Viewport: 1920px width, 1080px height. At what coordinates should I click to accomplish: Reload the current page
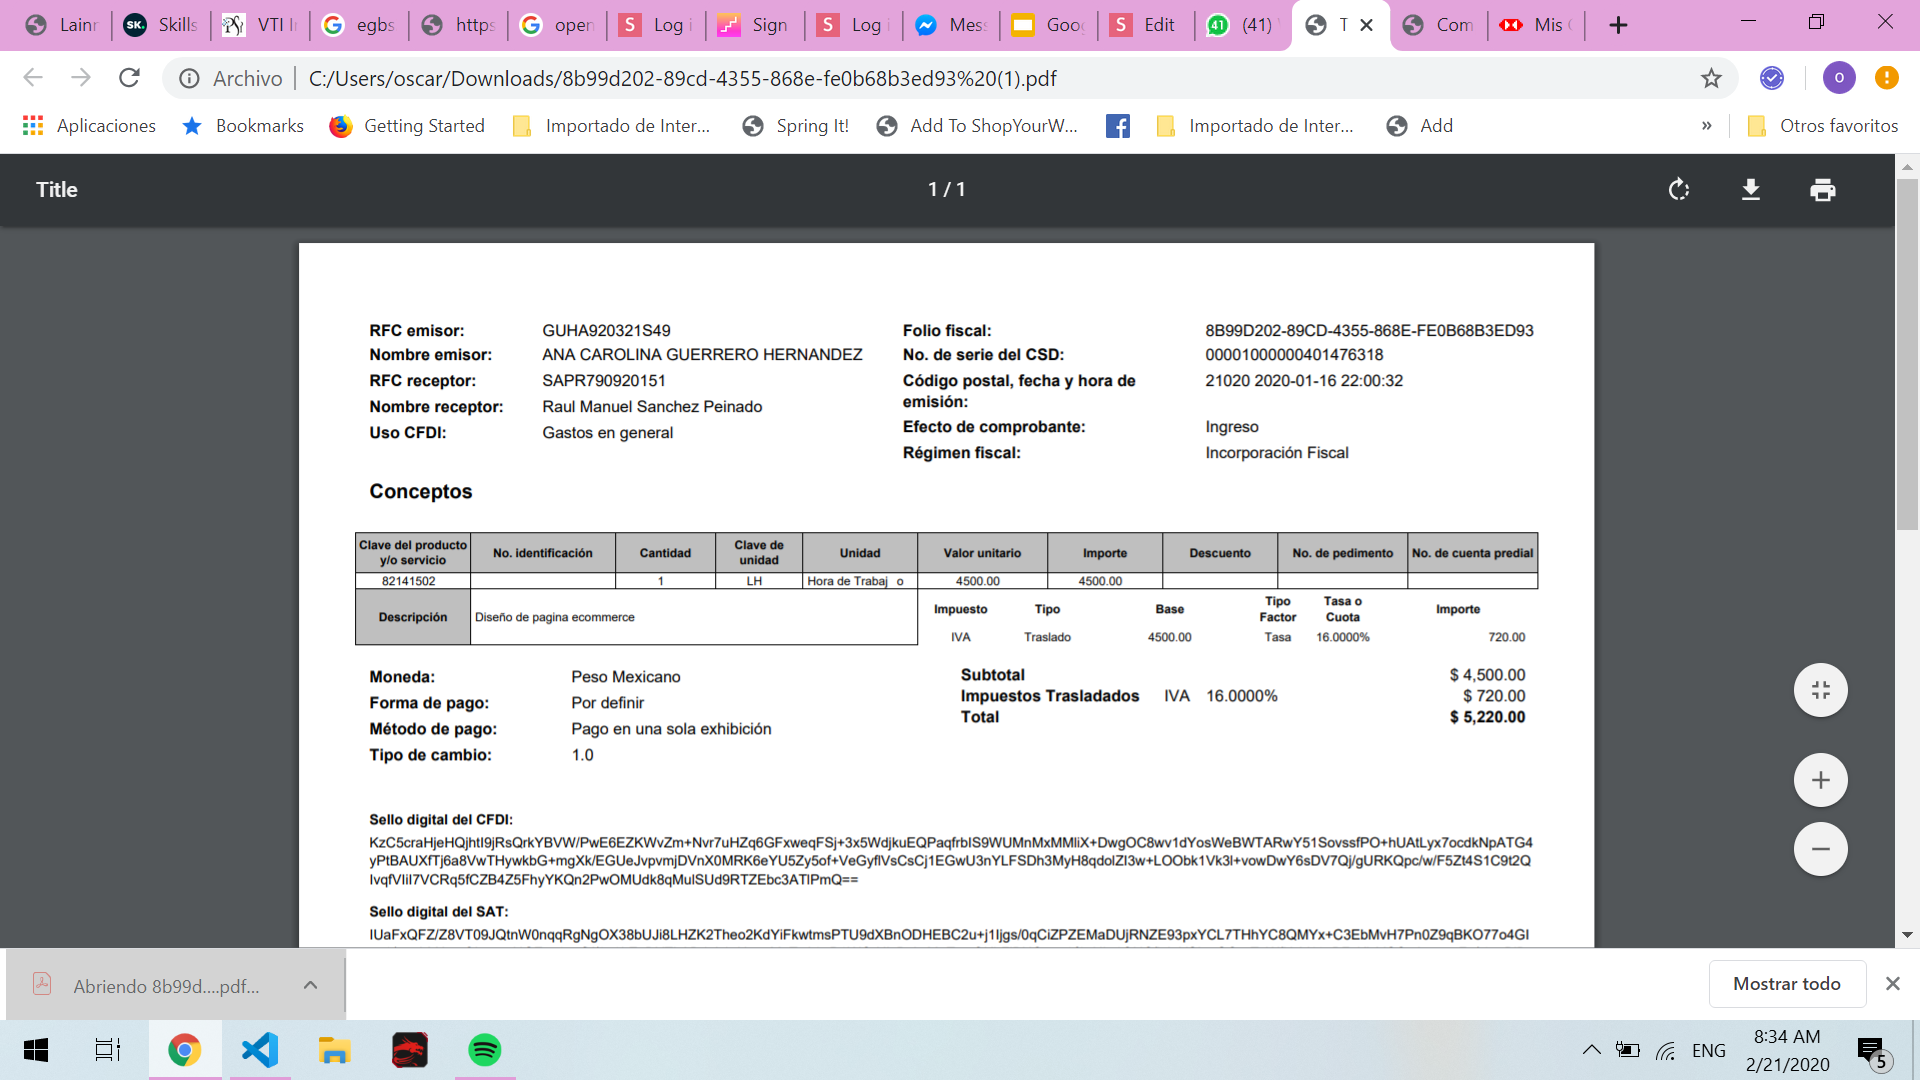[x=129, y=78]
